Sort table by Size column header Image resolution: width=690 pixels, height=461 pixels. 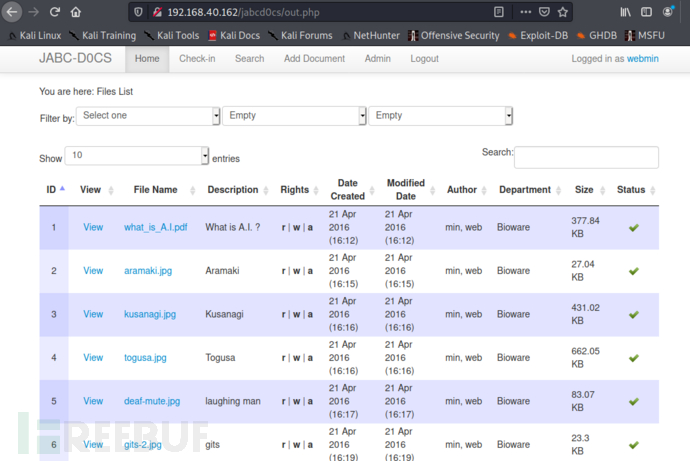pyautogui.click(x=584, y=190)
